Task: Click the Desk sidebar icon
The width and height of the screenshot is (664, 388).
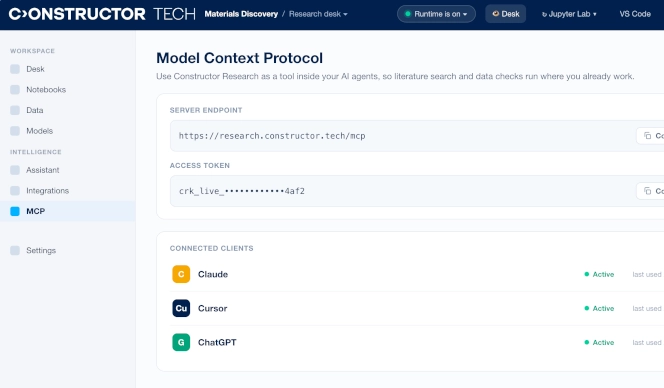Action: click(15, 69)
